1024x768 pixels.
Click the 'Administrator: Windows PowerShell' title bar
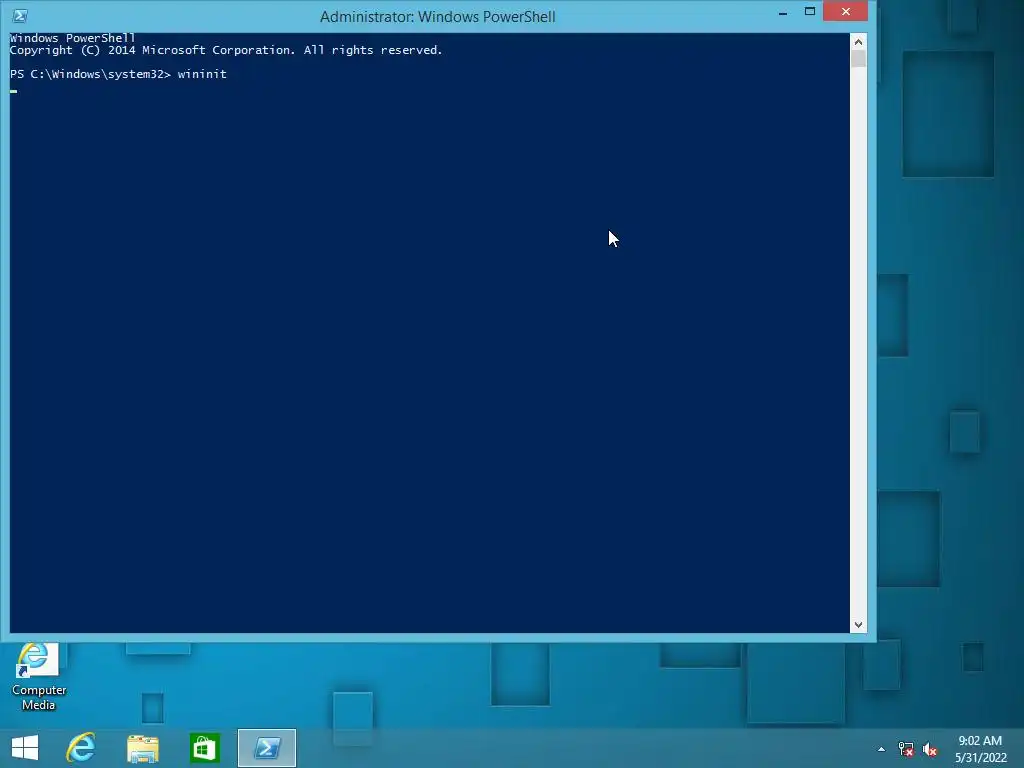(x=438, y=16)
